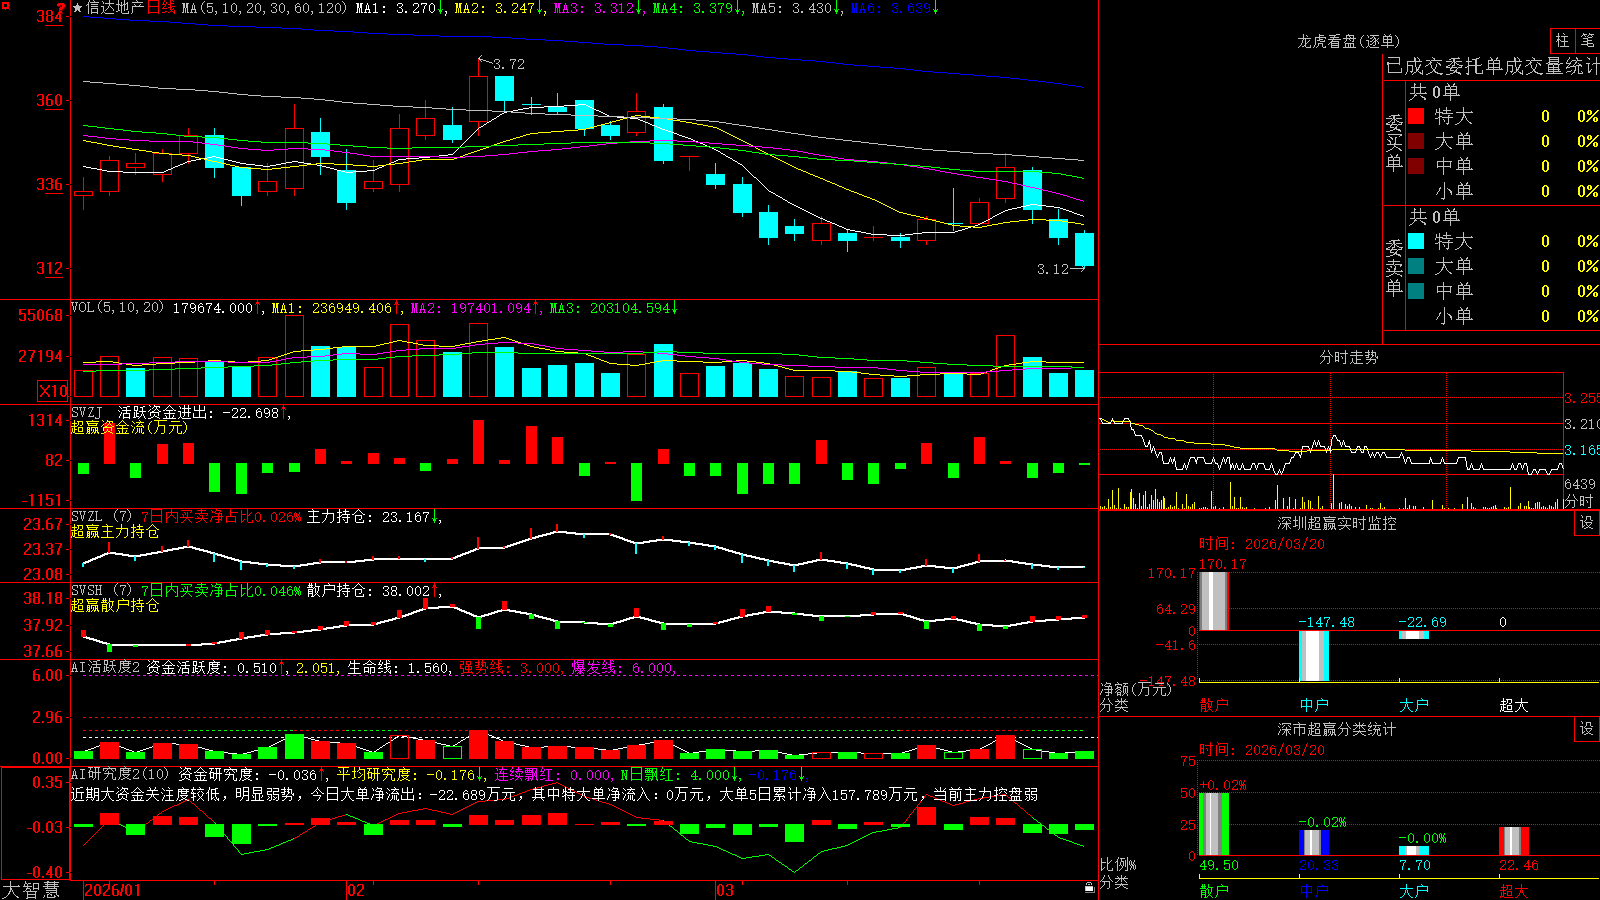Viewport: 1600px width, 900px height.
Task: Click the red question mark help icon
Action: click(61, 8)
